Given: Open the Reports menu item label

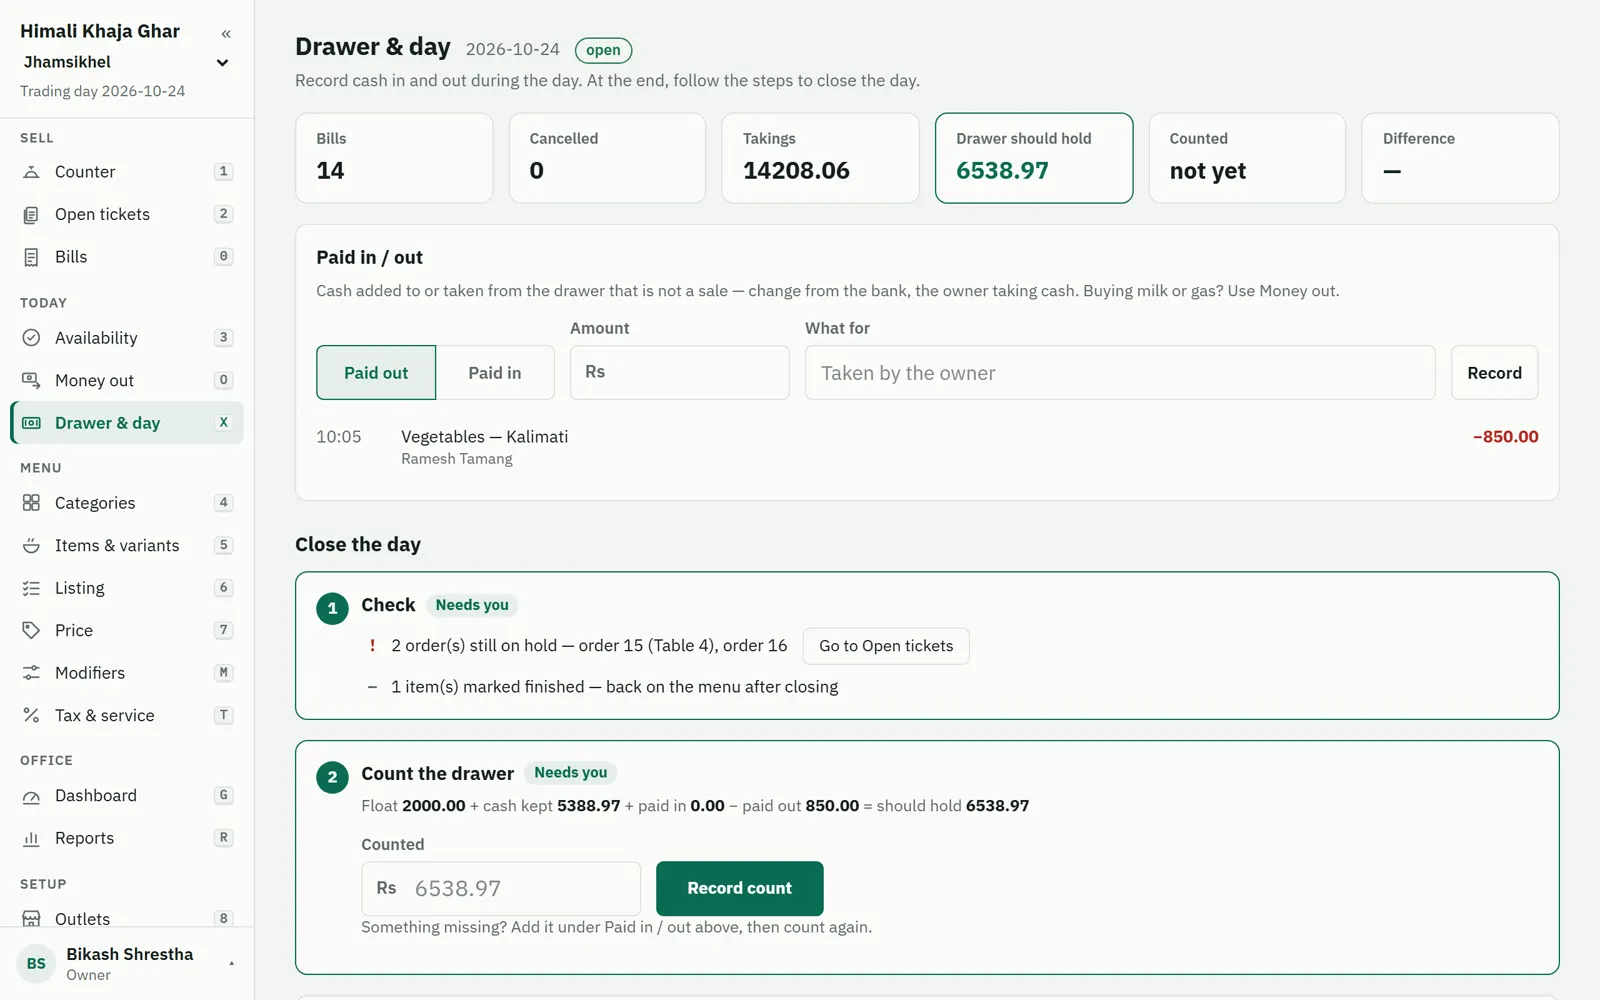Looking at the screenshot, I should [84, 838].
